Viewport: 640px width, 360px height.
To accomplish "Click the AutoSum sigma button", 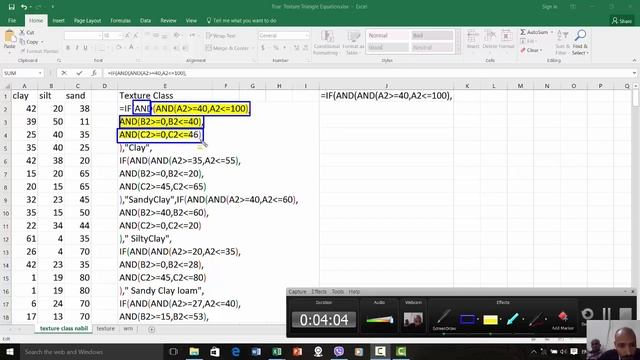I will (x=534, y=32).
